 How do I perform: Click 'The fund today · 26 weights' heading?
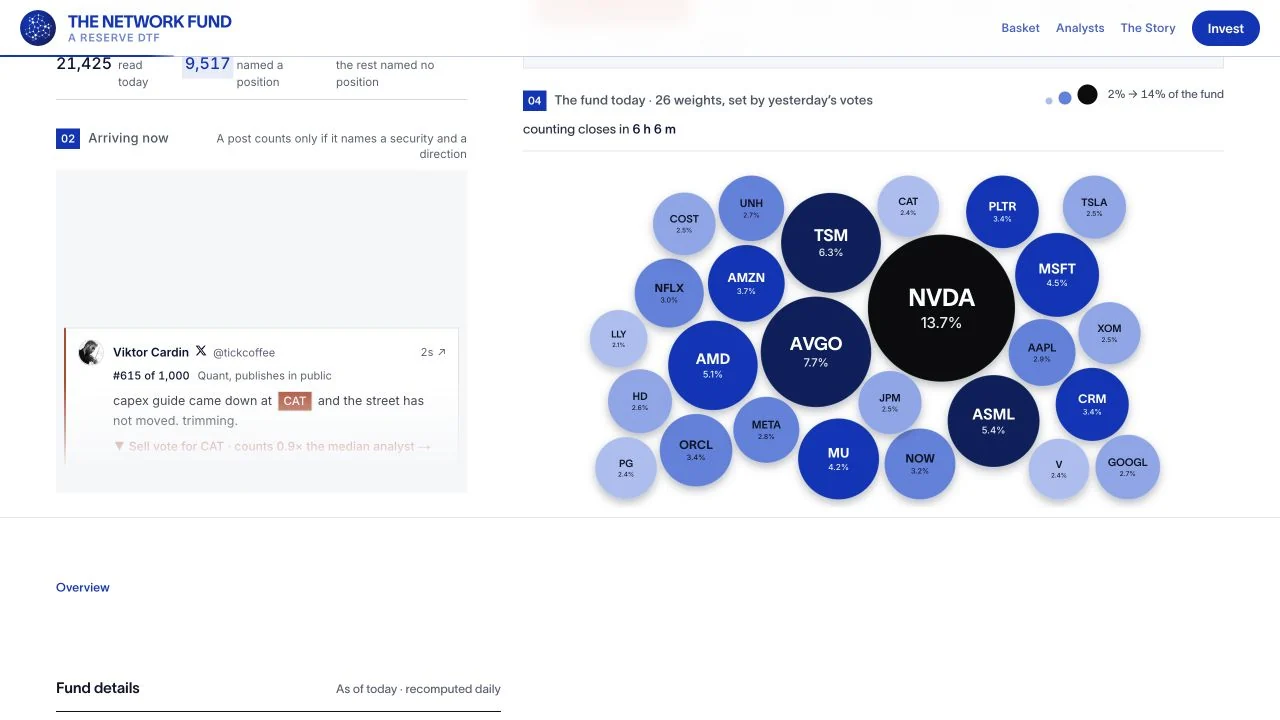tap(713, 100)
